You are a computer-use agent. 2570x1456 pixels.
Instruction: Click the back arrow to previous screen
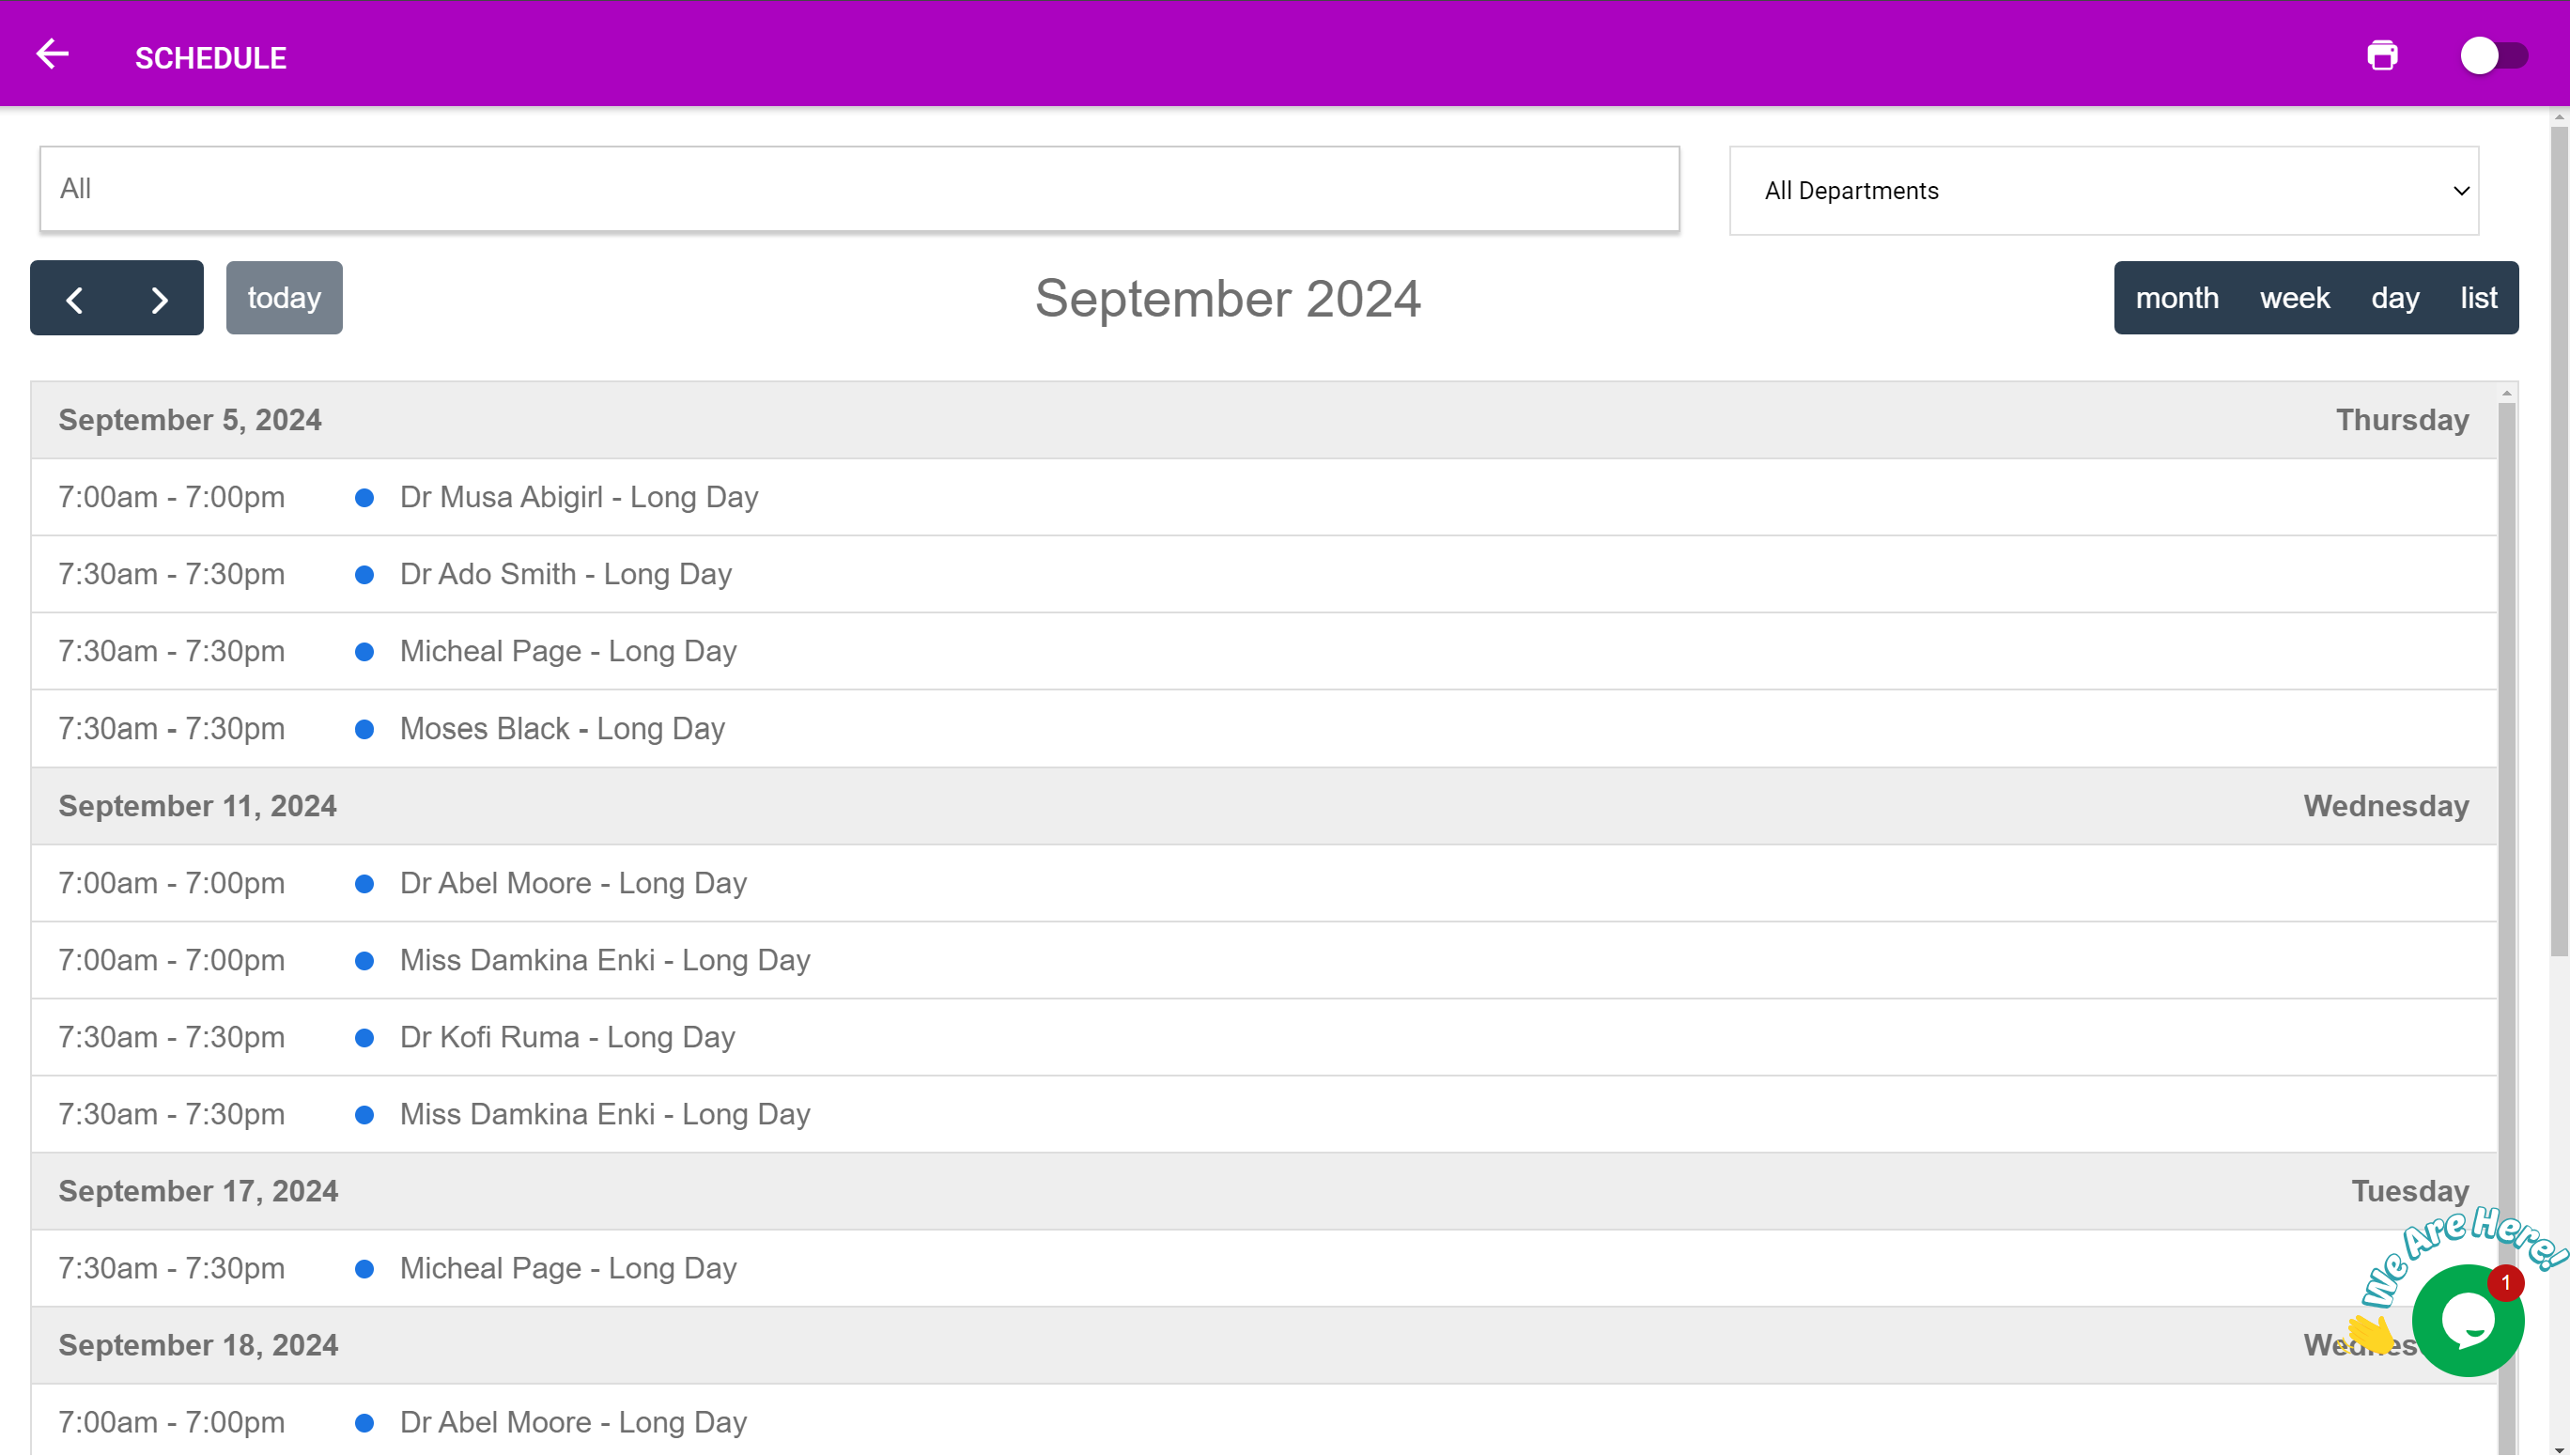coord(51,53)
